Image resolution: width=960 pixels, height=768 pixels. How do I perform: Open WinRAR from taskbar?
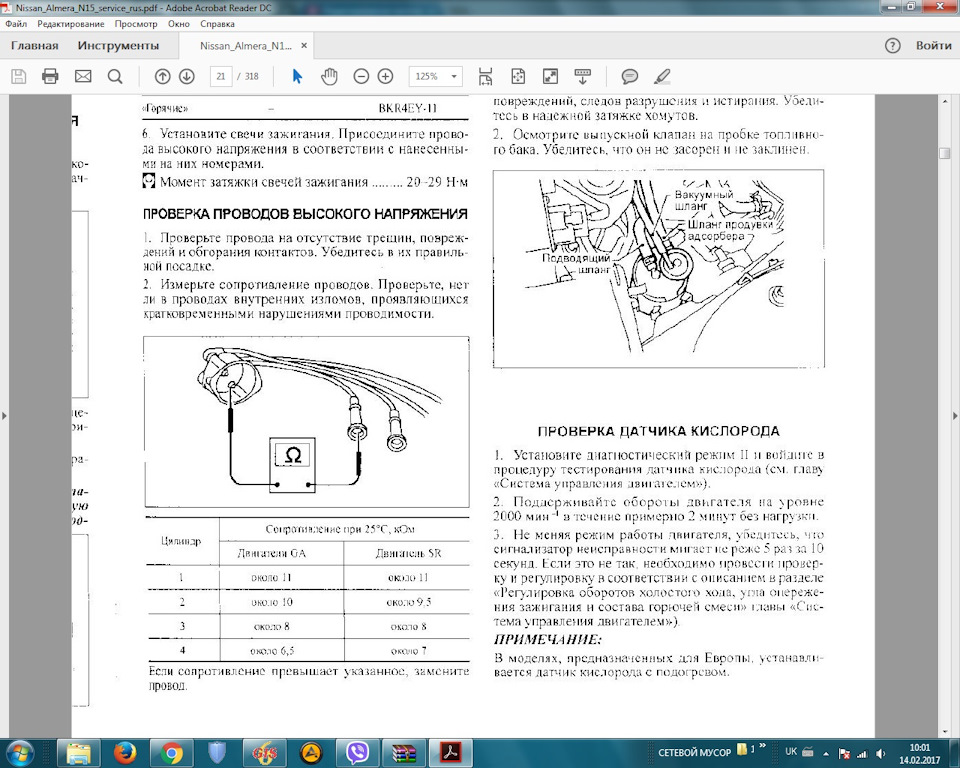404,753
